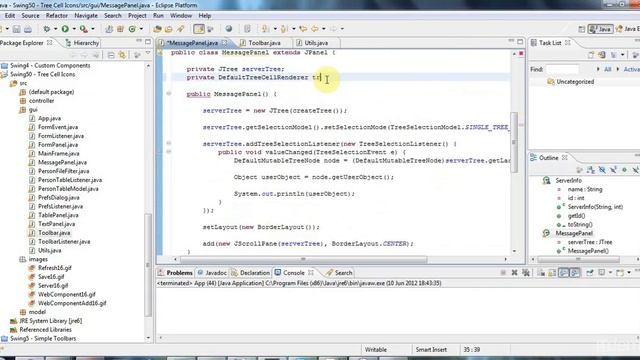Viewport: 640px width, 360px height.
Task: Click the globe web browser toolbar icon
Action: [x=229, y=29]
